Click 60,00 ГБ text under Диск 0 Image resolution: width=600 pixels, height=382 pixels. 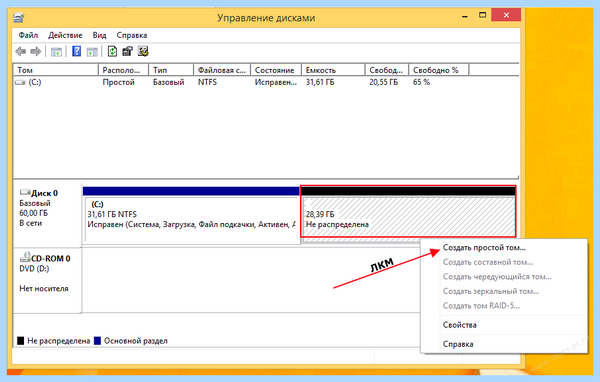coord(34,213)
